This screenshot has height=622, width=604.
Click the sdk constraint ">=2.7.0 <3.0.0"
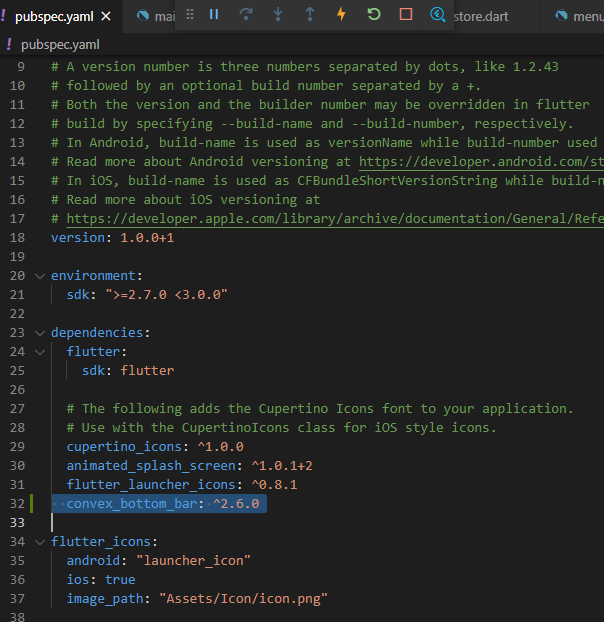(166, 295)
